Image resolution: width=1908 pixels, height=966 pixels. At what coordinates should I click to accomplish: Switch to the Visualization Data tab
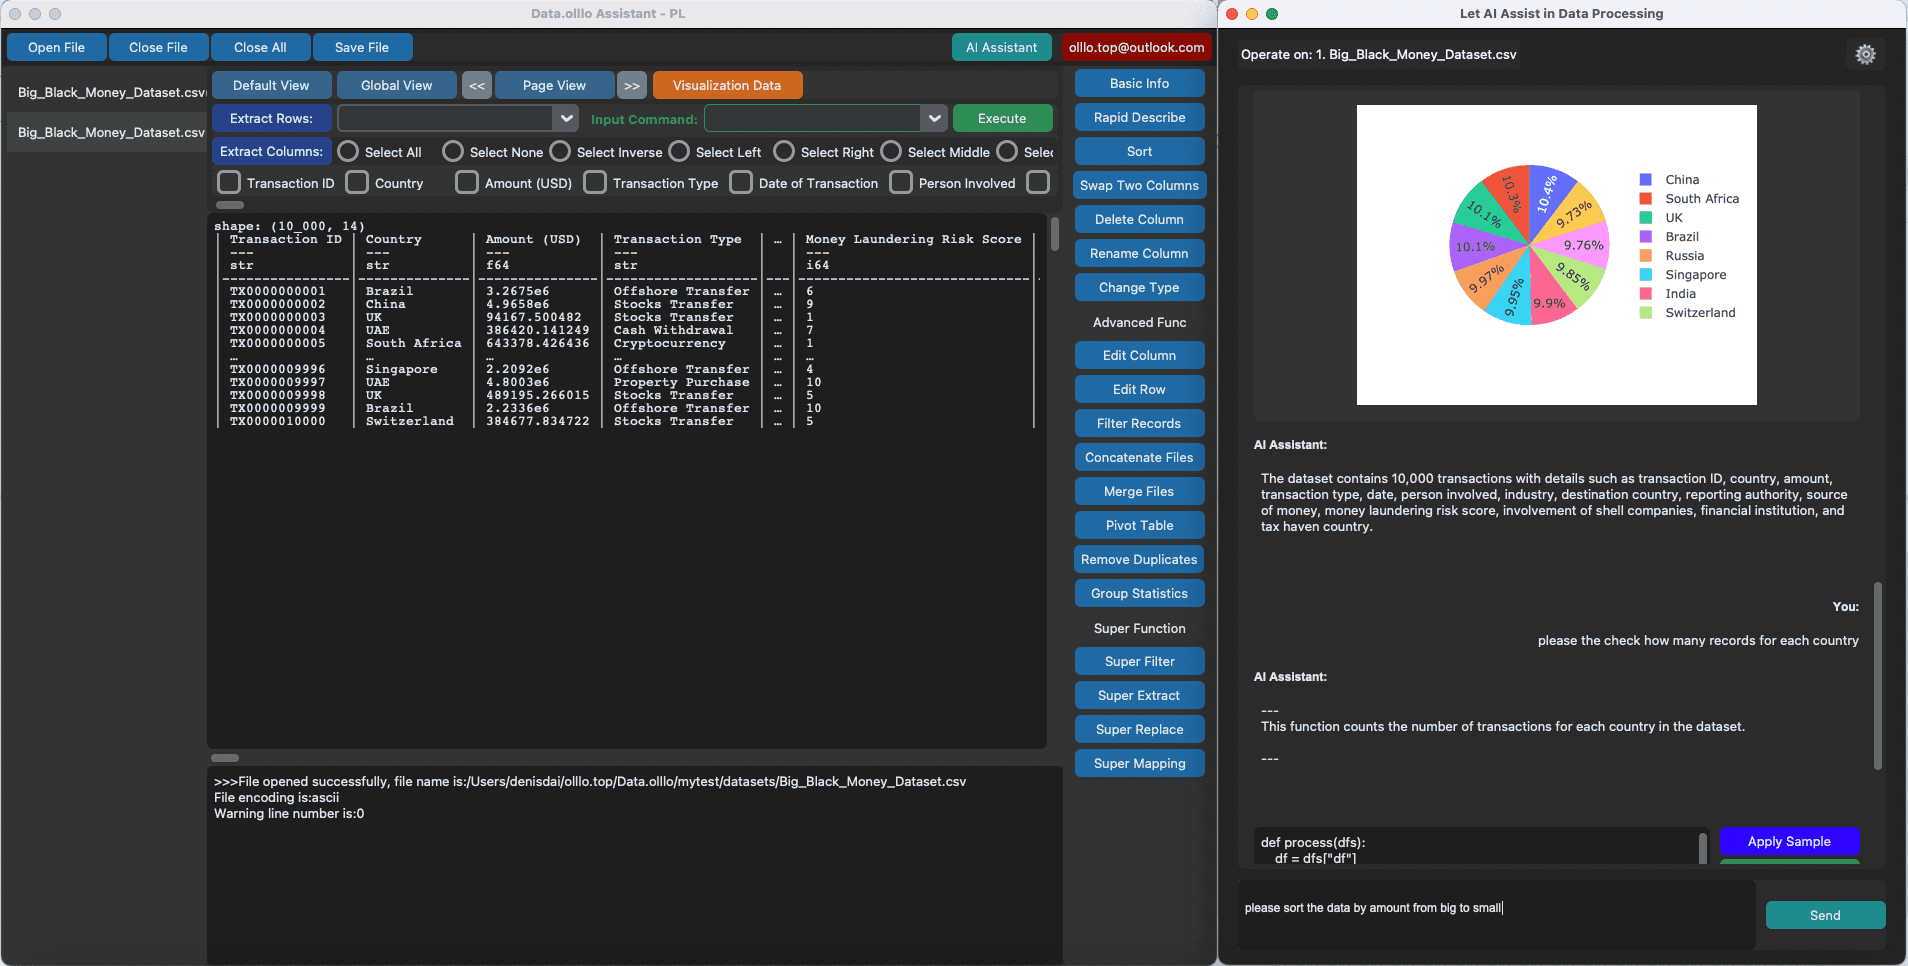(x=727, y=85)
